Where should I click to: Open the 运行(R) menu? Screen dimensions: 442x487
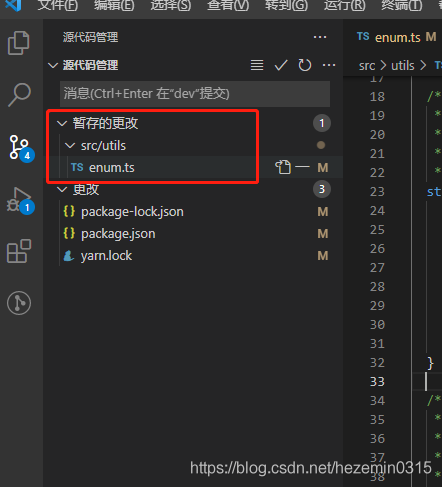coord(344,5)
